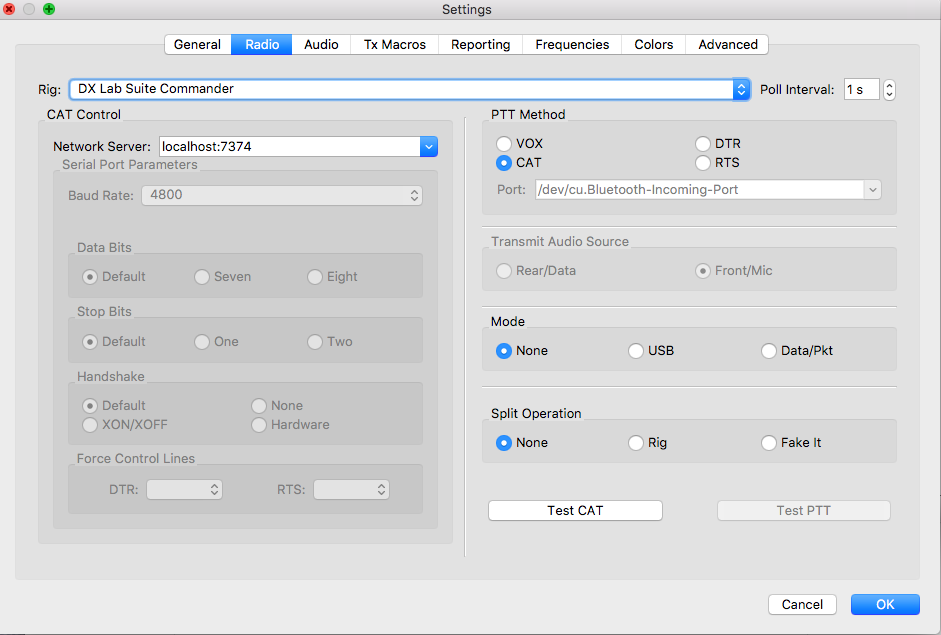The width and height of the screenshot is (941, 635).
Task: Select Front/Mic transmit audio source
Action: coord(733,271)
